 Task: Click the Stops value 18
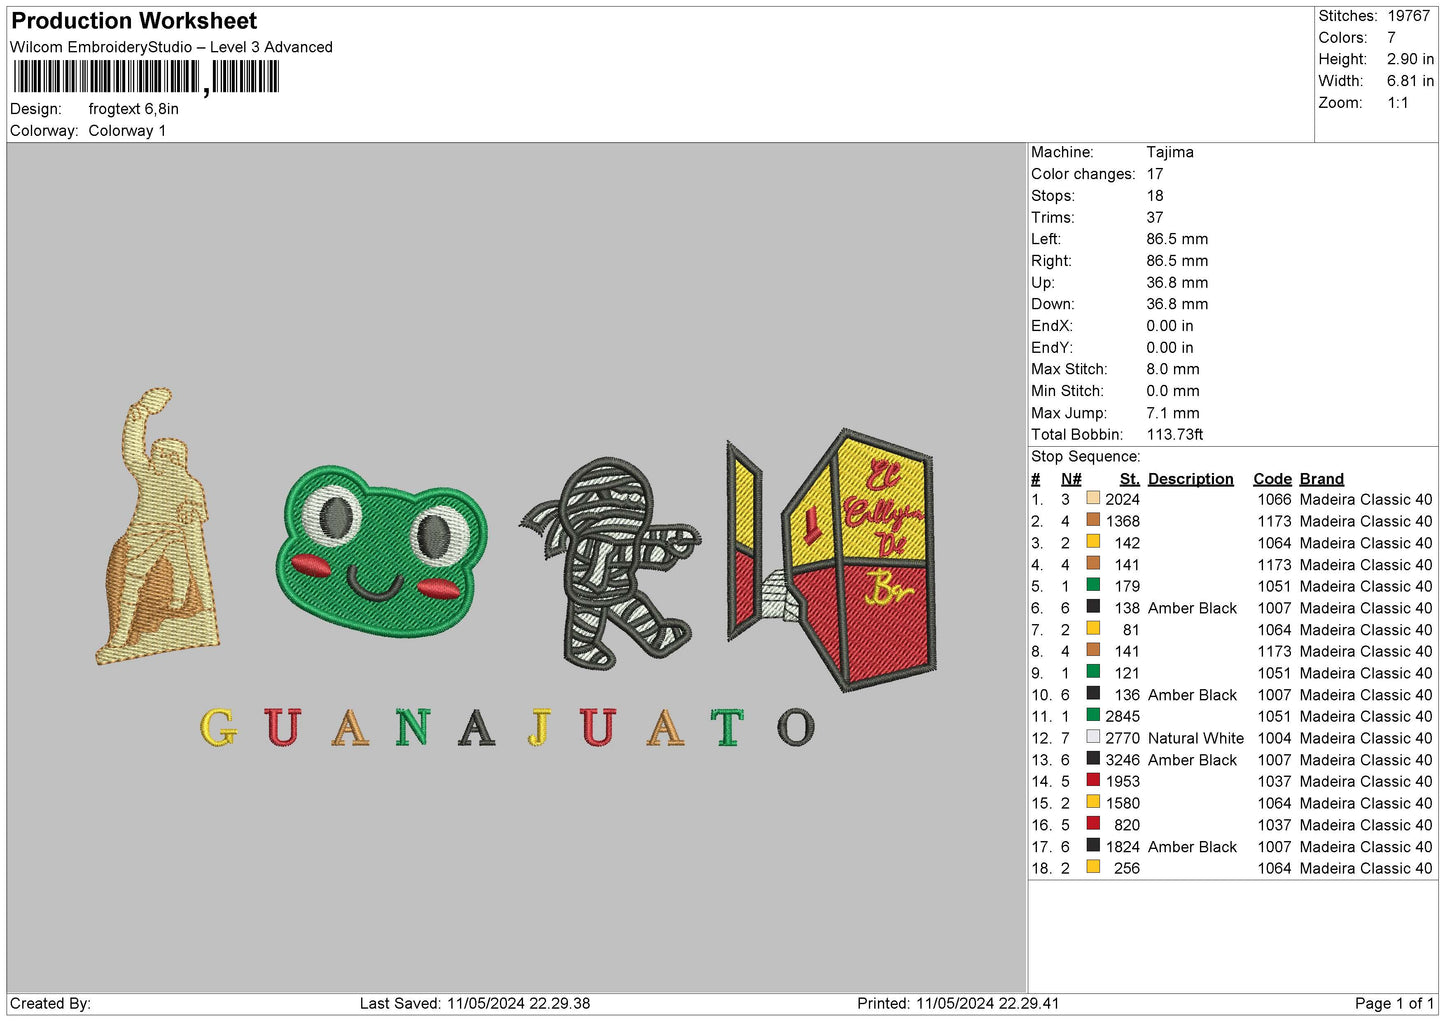pyautogui.click(x=1154, y=196)
